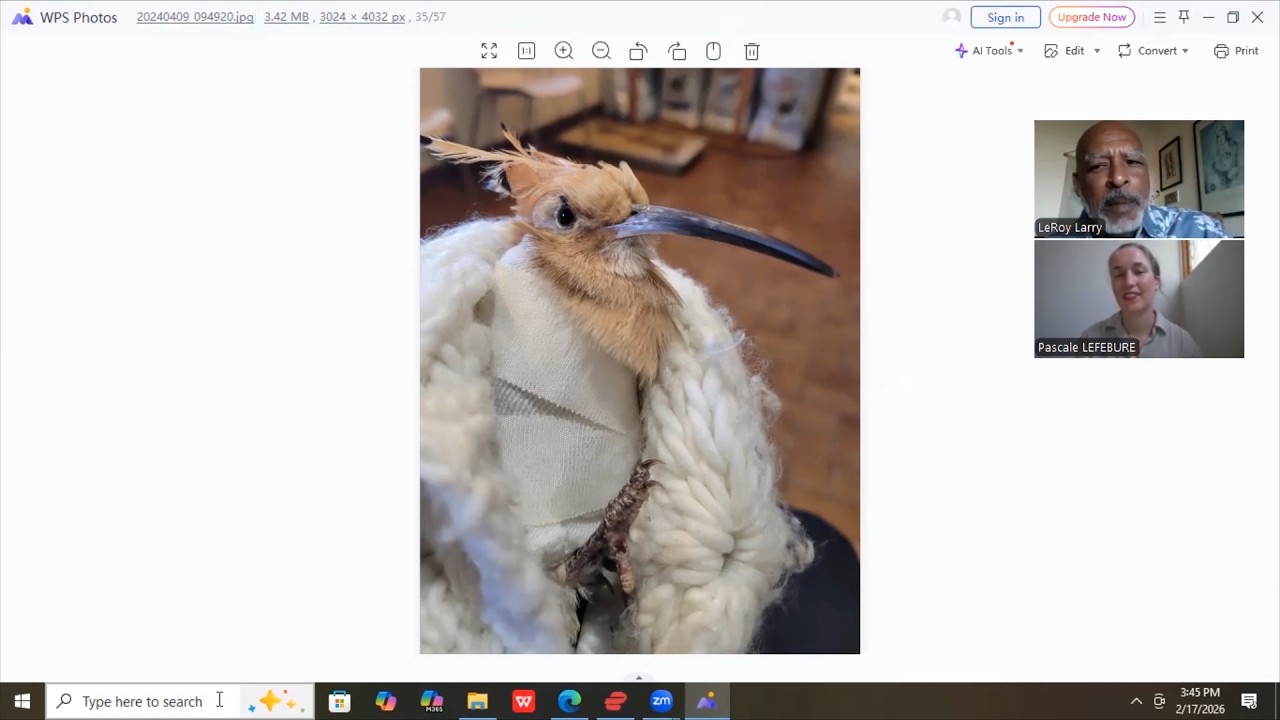Click the file name 20240409_094920.jpg
The image size is (1280, 720).
[195, 17]
